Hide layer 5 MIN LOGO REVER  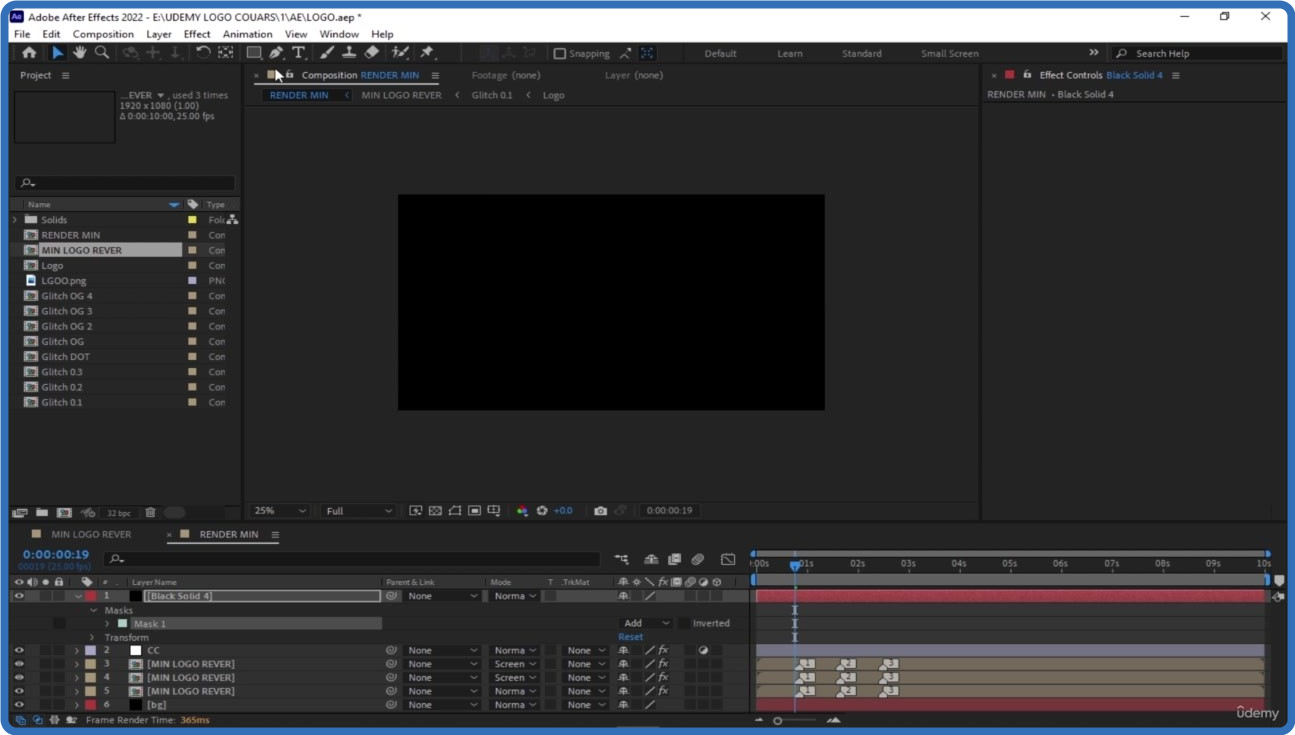click(19, 691)
